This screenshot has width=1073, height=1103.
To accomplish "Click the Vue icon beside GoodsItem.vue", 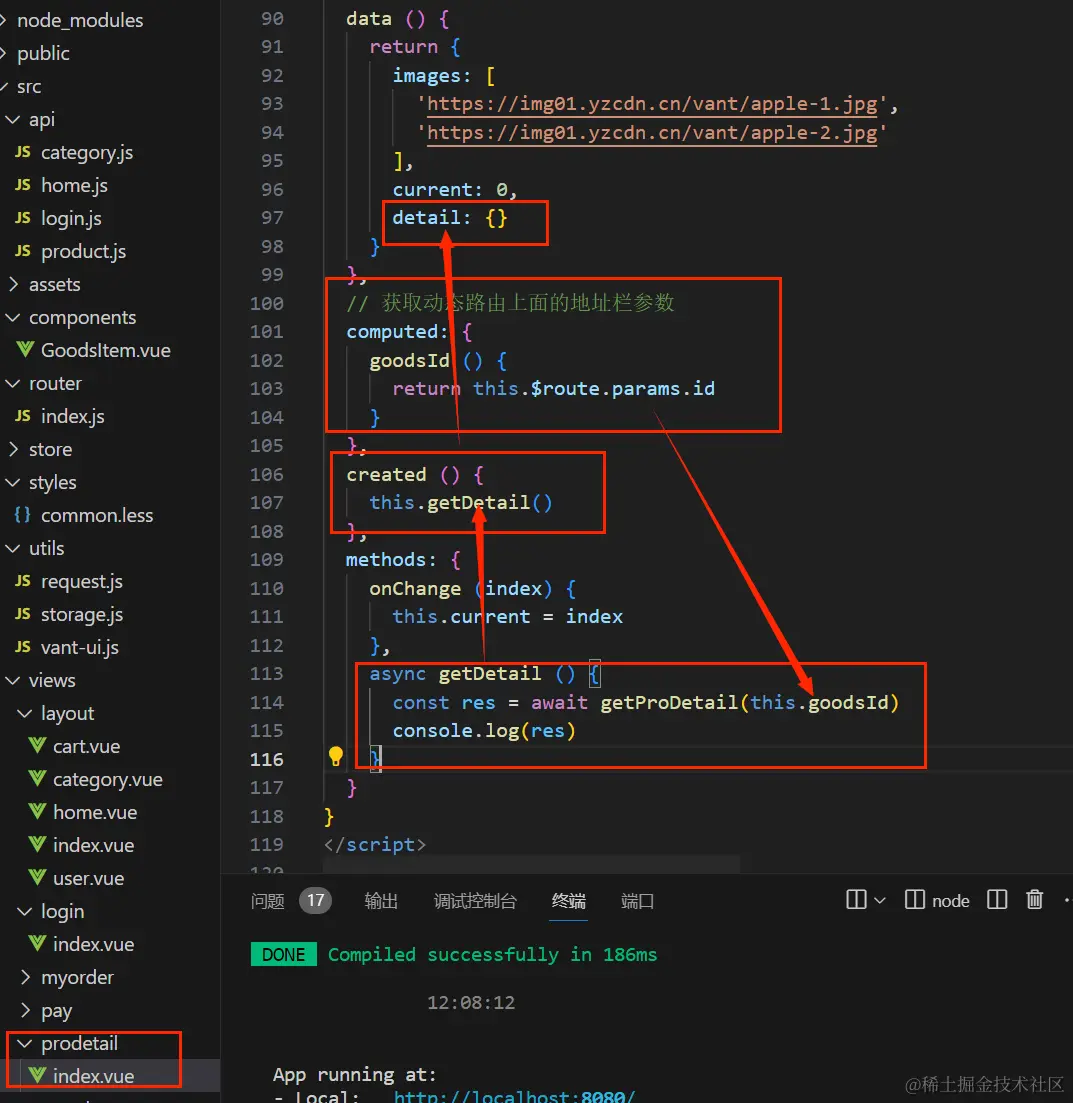I will pos(25,350).
